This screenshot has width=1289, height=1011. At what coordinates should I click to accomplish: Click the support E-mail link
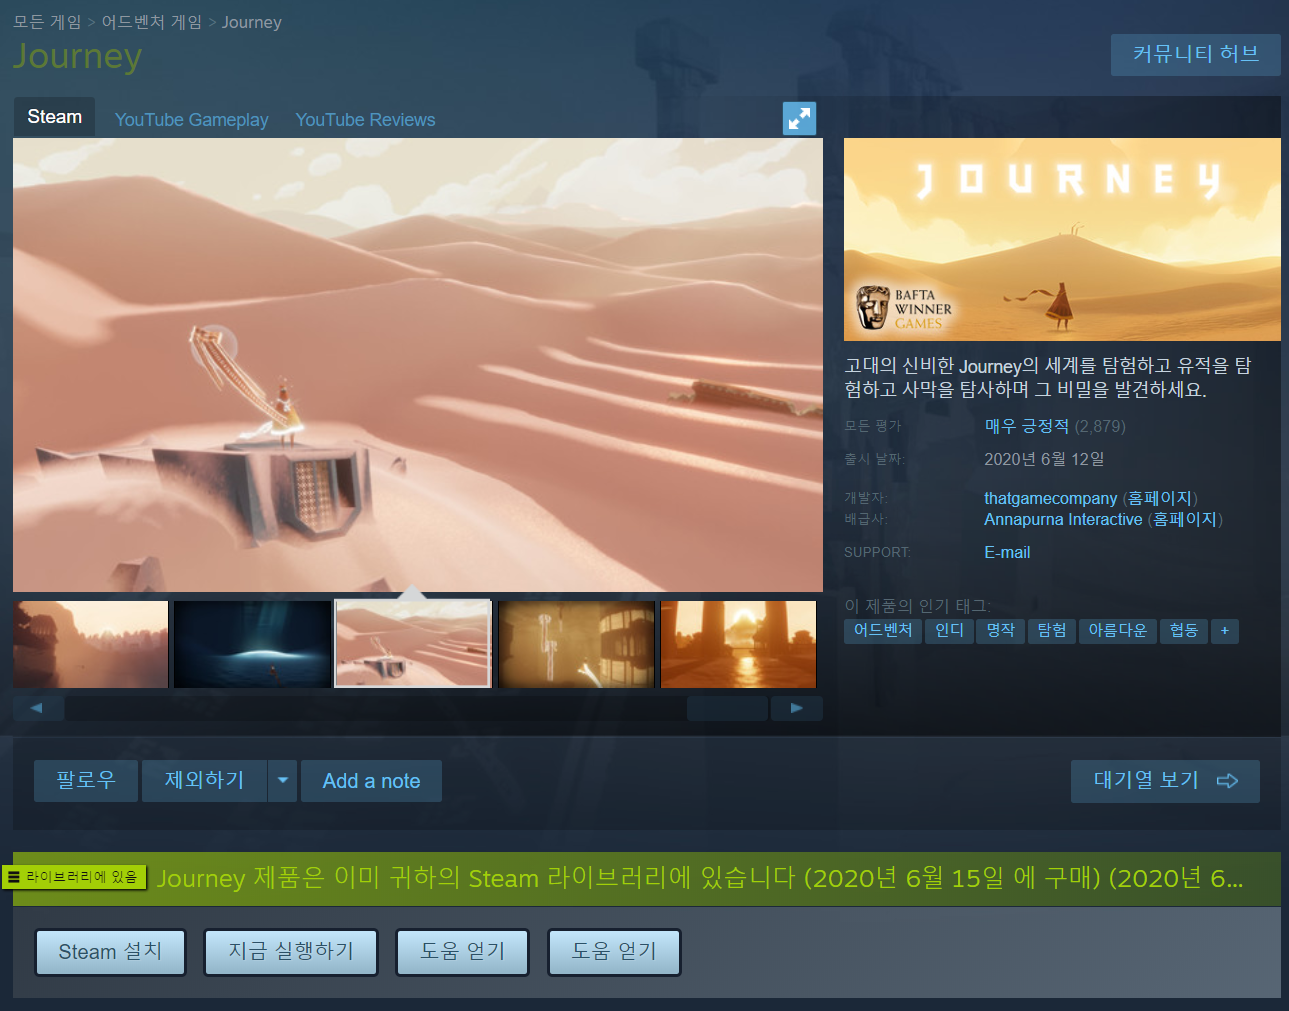tap(1007, 552)
